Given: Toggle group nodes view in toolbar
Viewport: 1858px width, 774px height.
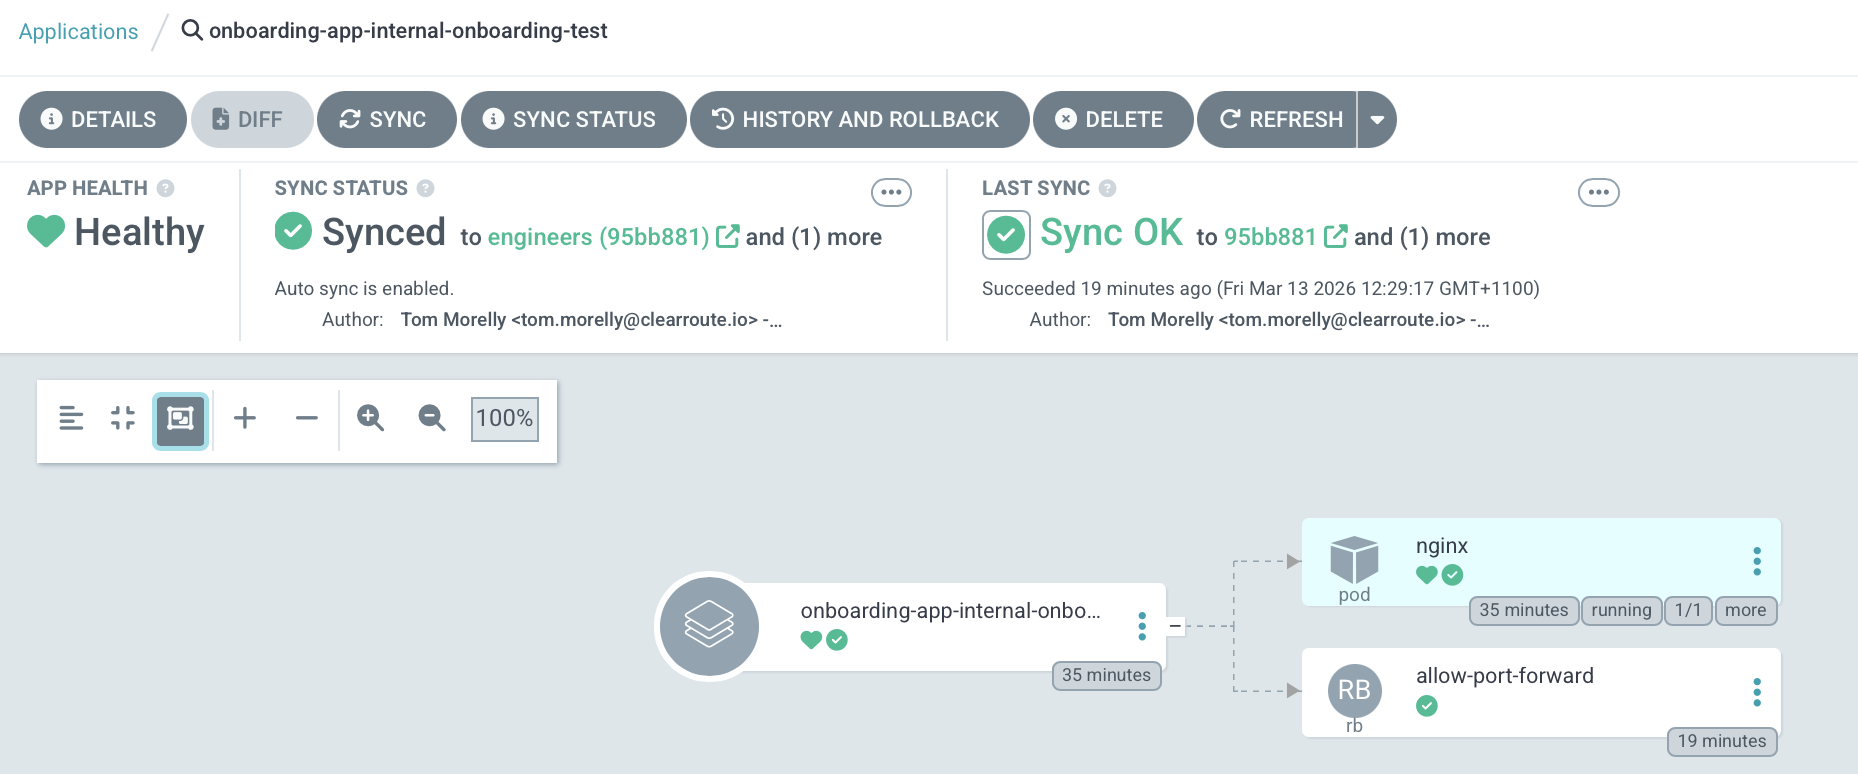Looking at the screenshot, I should click(180, 419).
